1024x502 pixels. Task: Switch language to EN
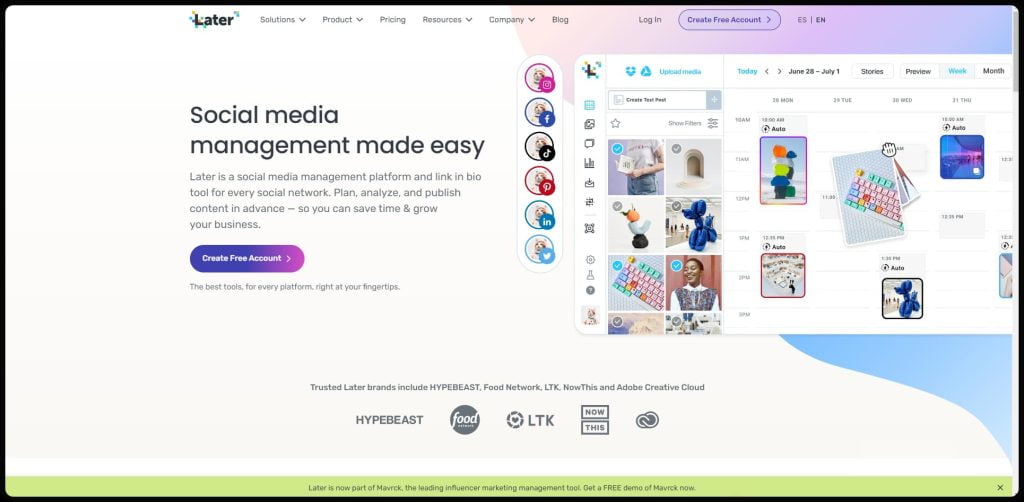tap(821, 20)
